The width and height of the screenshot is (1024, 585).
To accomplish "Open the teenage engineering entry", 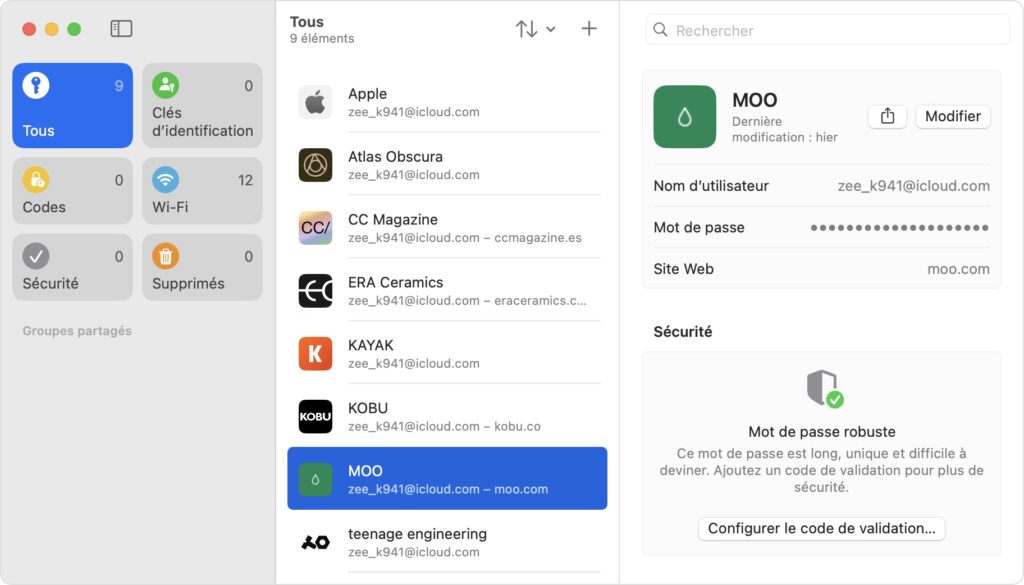I will pyautogui.click(x=447, y=542).
